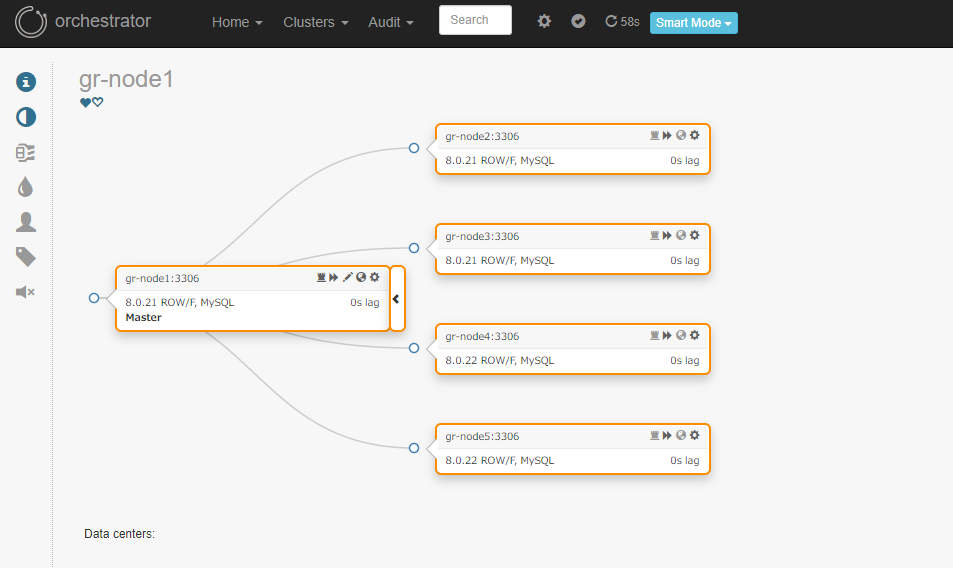Screen dimensions: 953x568
Task: Focus the Search input field
Action: tap(475, 20)
